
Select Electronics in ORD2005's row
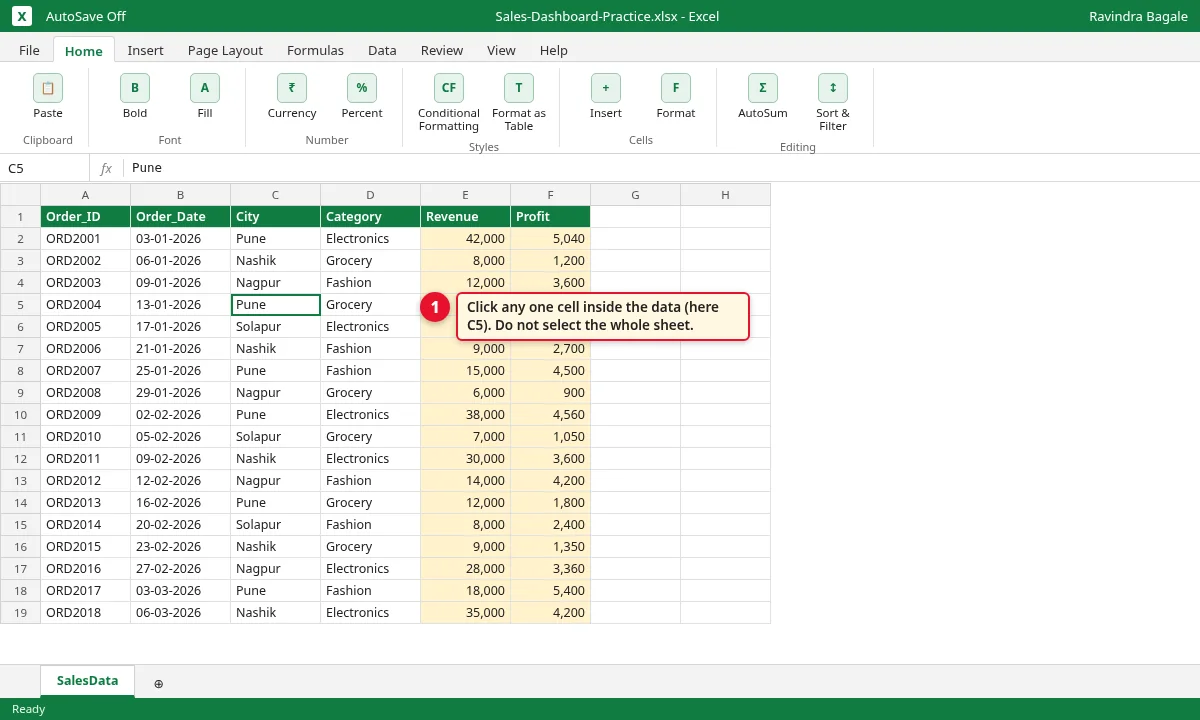pyautogui.click(x=371, y=327)
